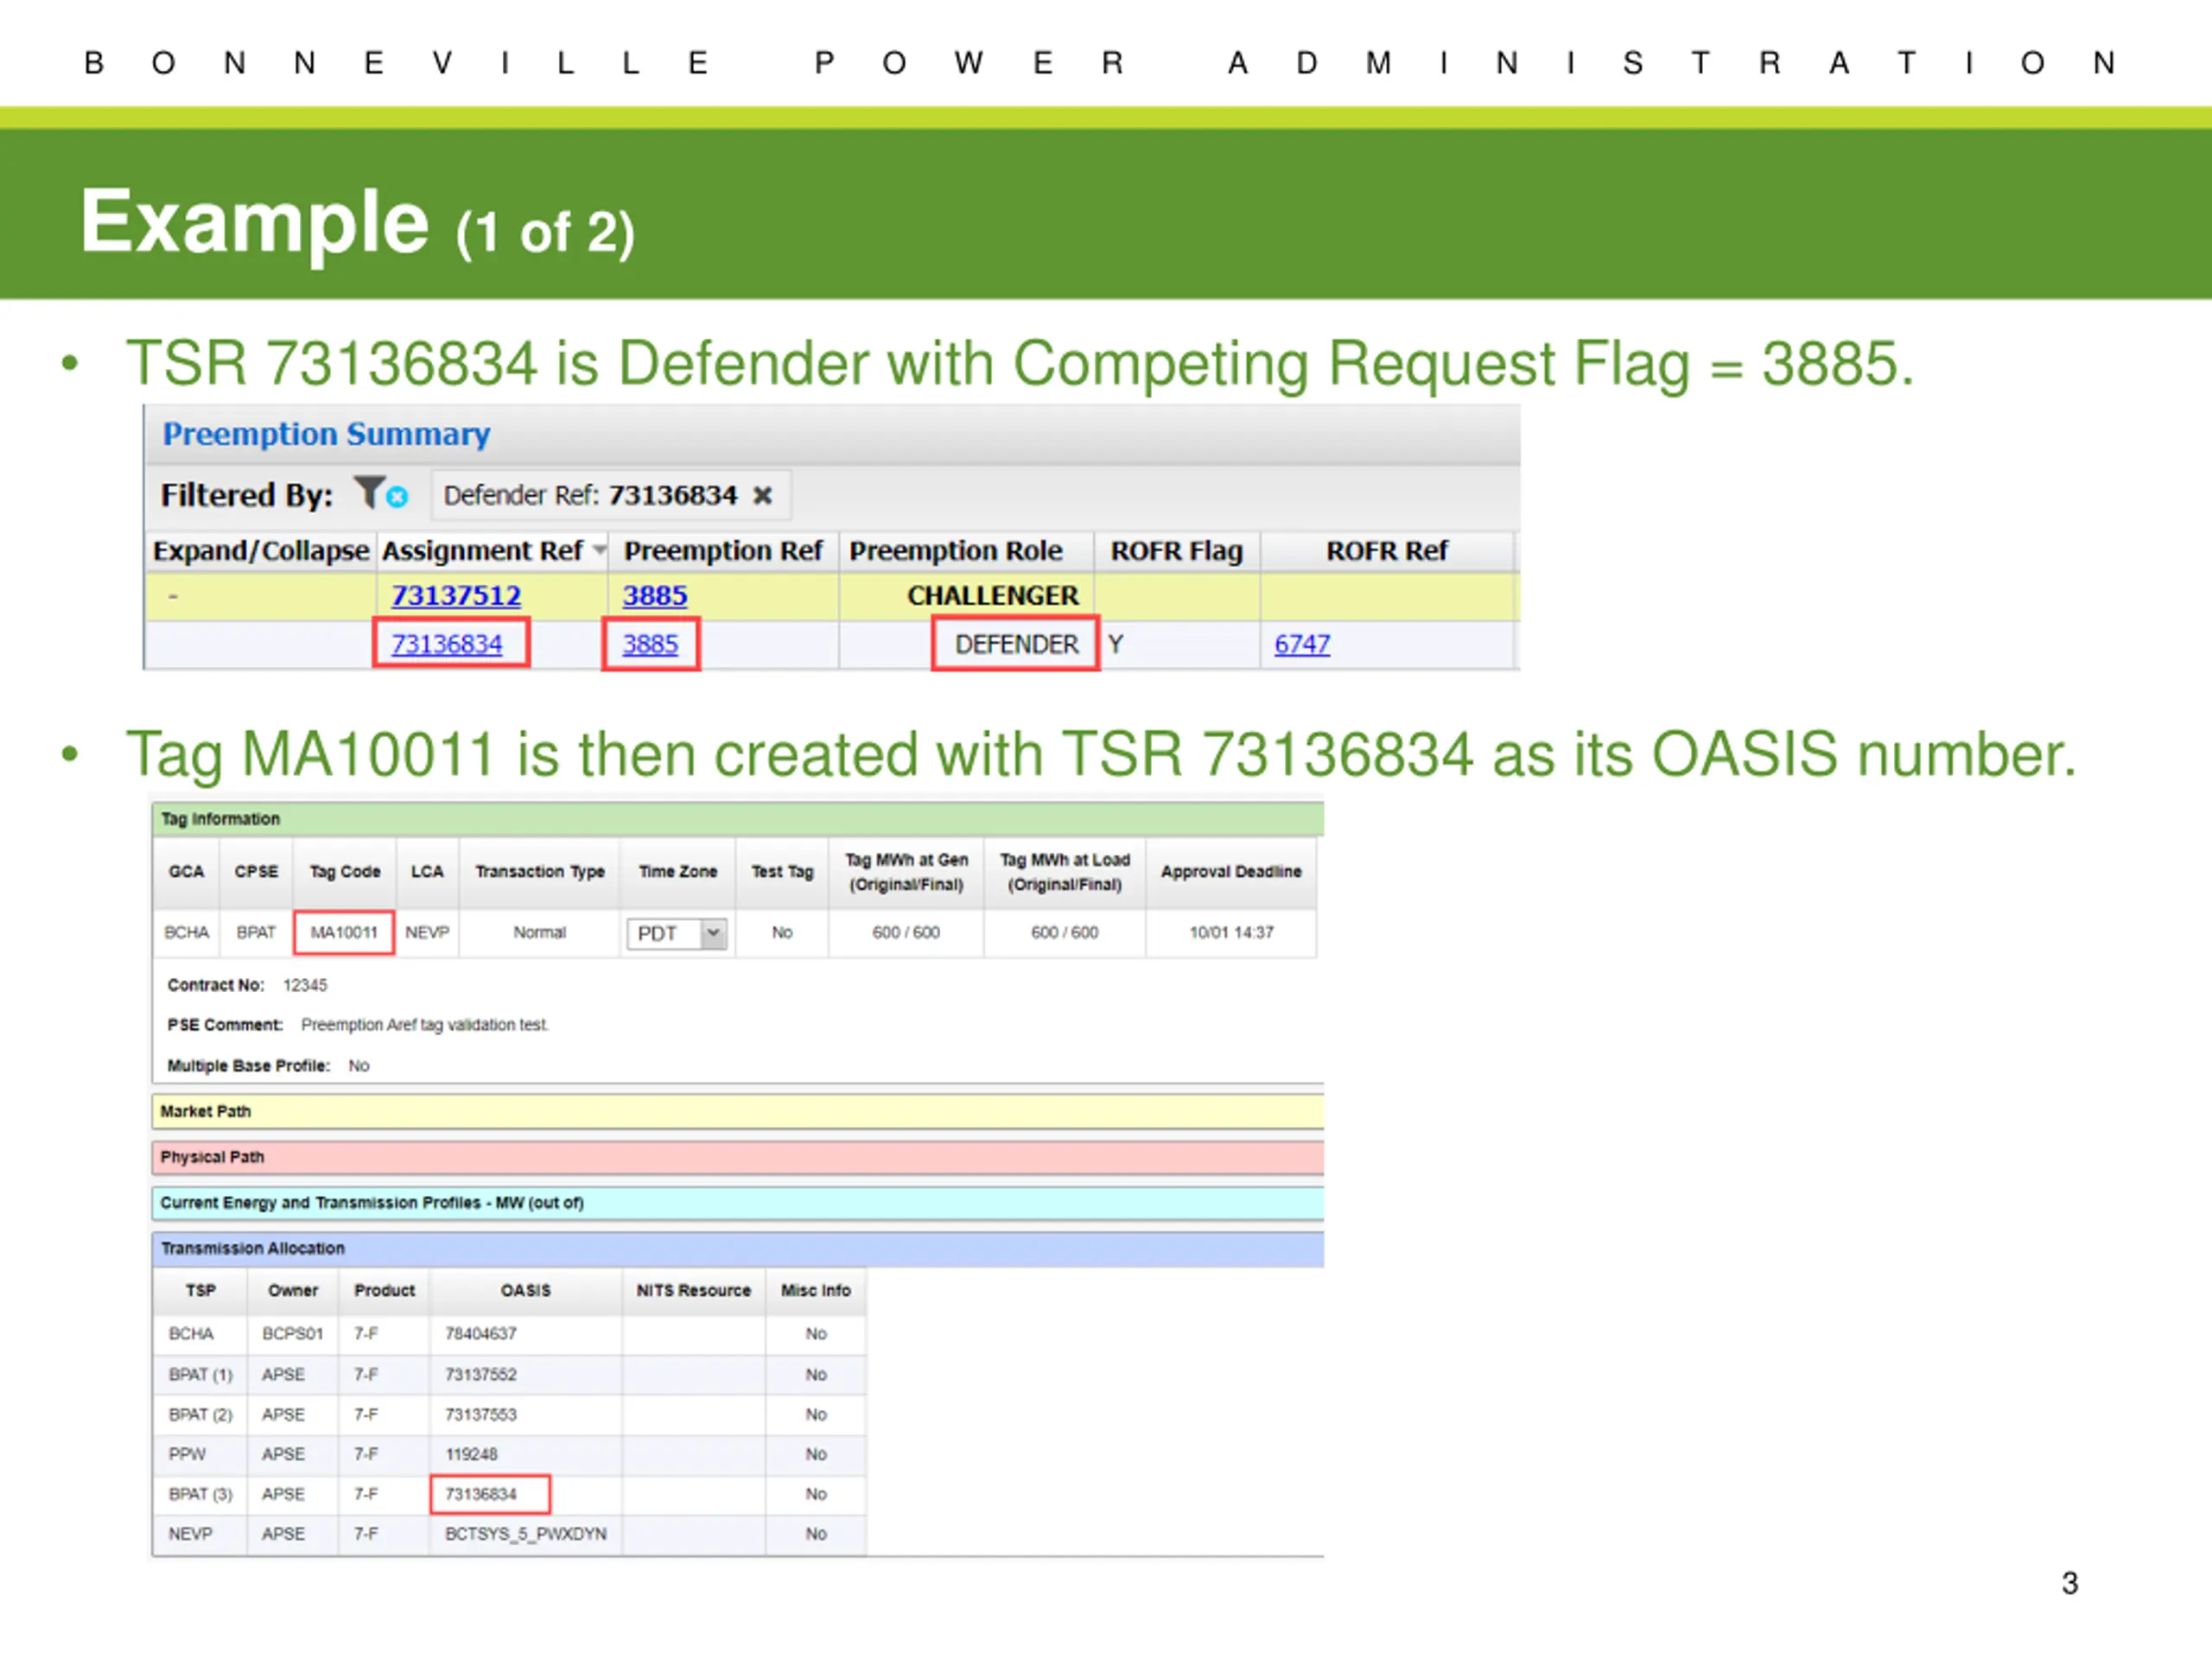Open the PDT time zone dropdown

coord(676,934)
